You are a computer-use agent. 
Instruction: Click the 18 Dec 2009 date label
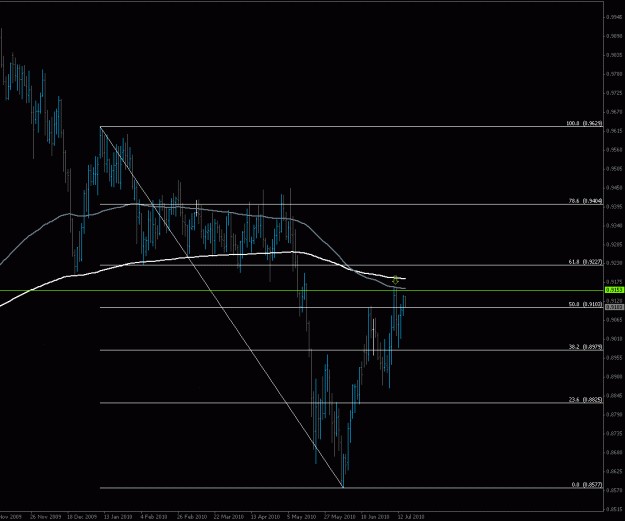(x=82, y=517)
